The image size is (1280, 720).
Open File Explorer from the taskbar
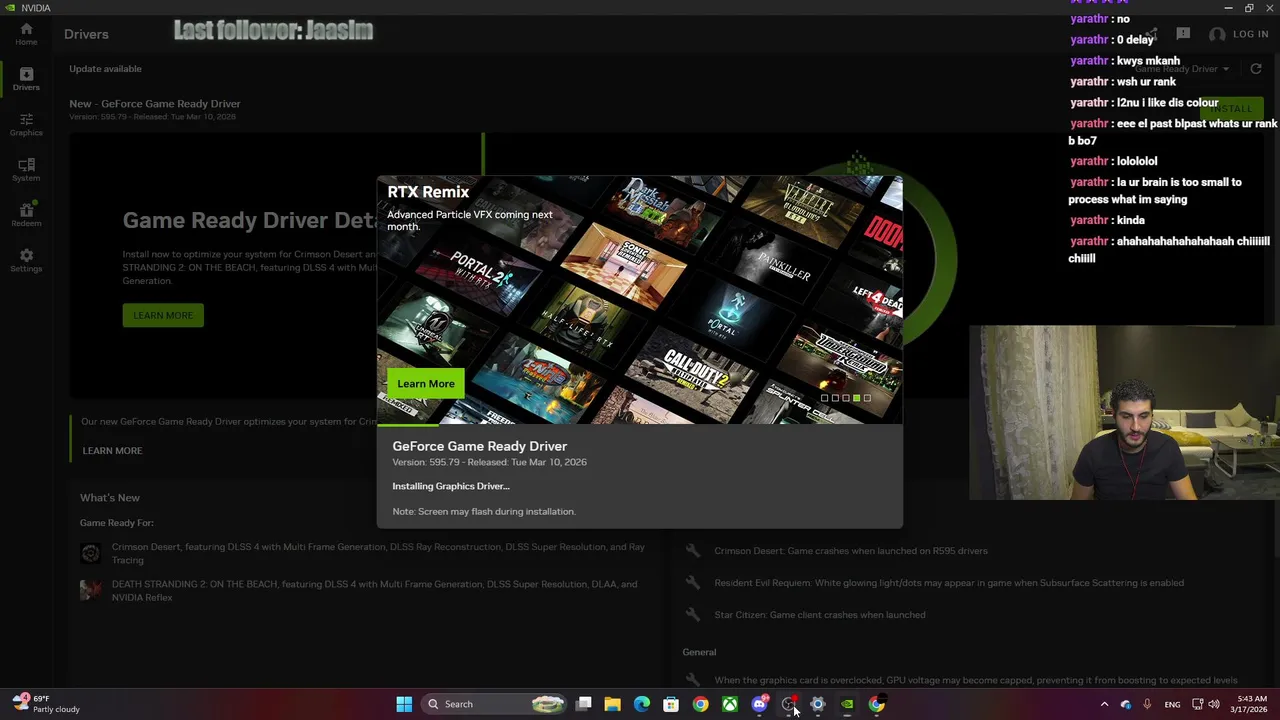612,704
